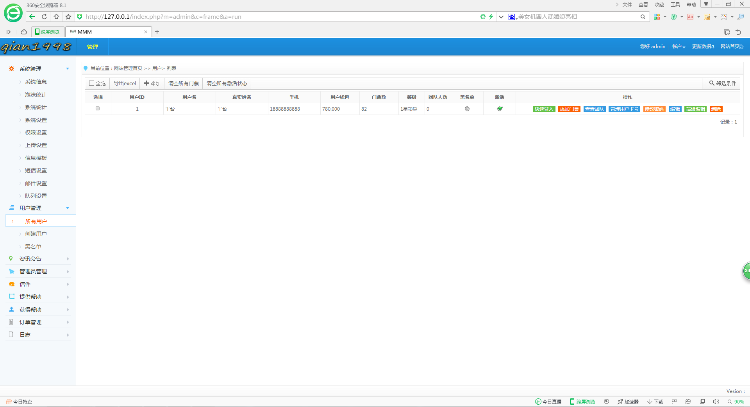
Task: Click the export excel toolbar button
Action: (124, 83)
